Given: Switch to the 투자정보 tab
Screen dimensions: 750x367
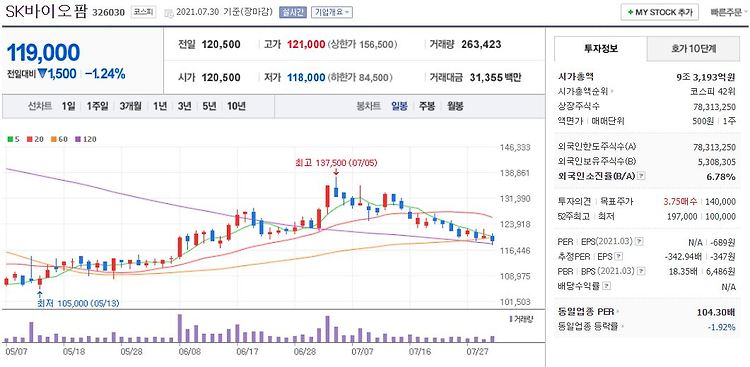Looking at the screenshot, I should coord(600,49).
